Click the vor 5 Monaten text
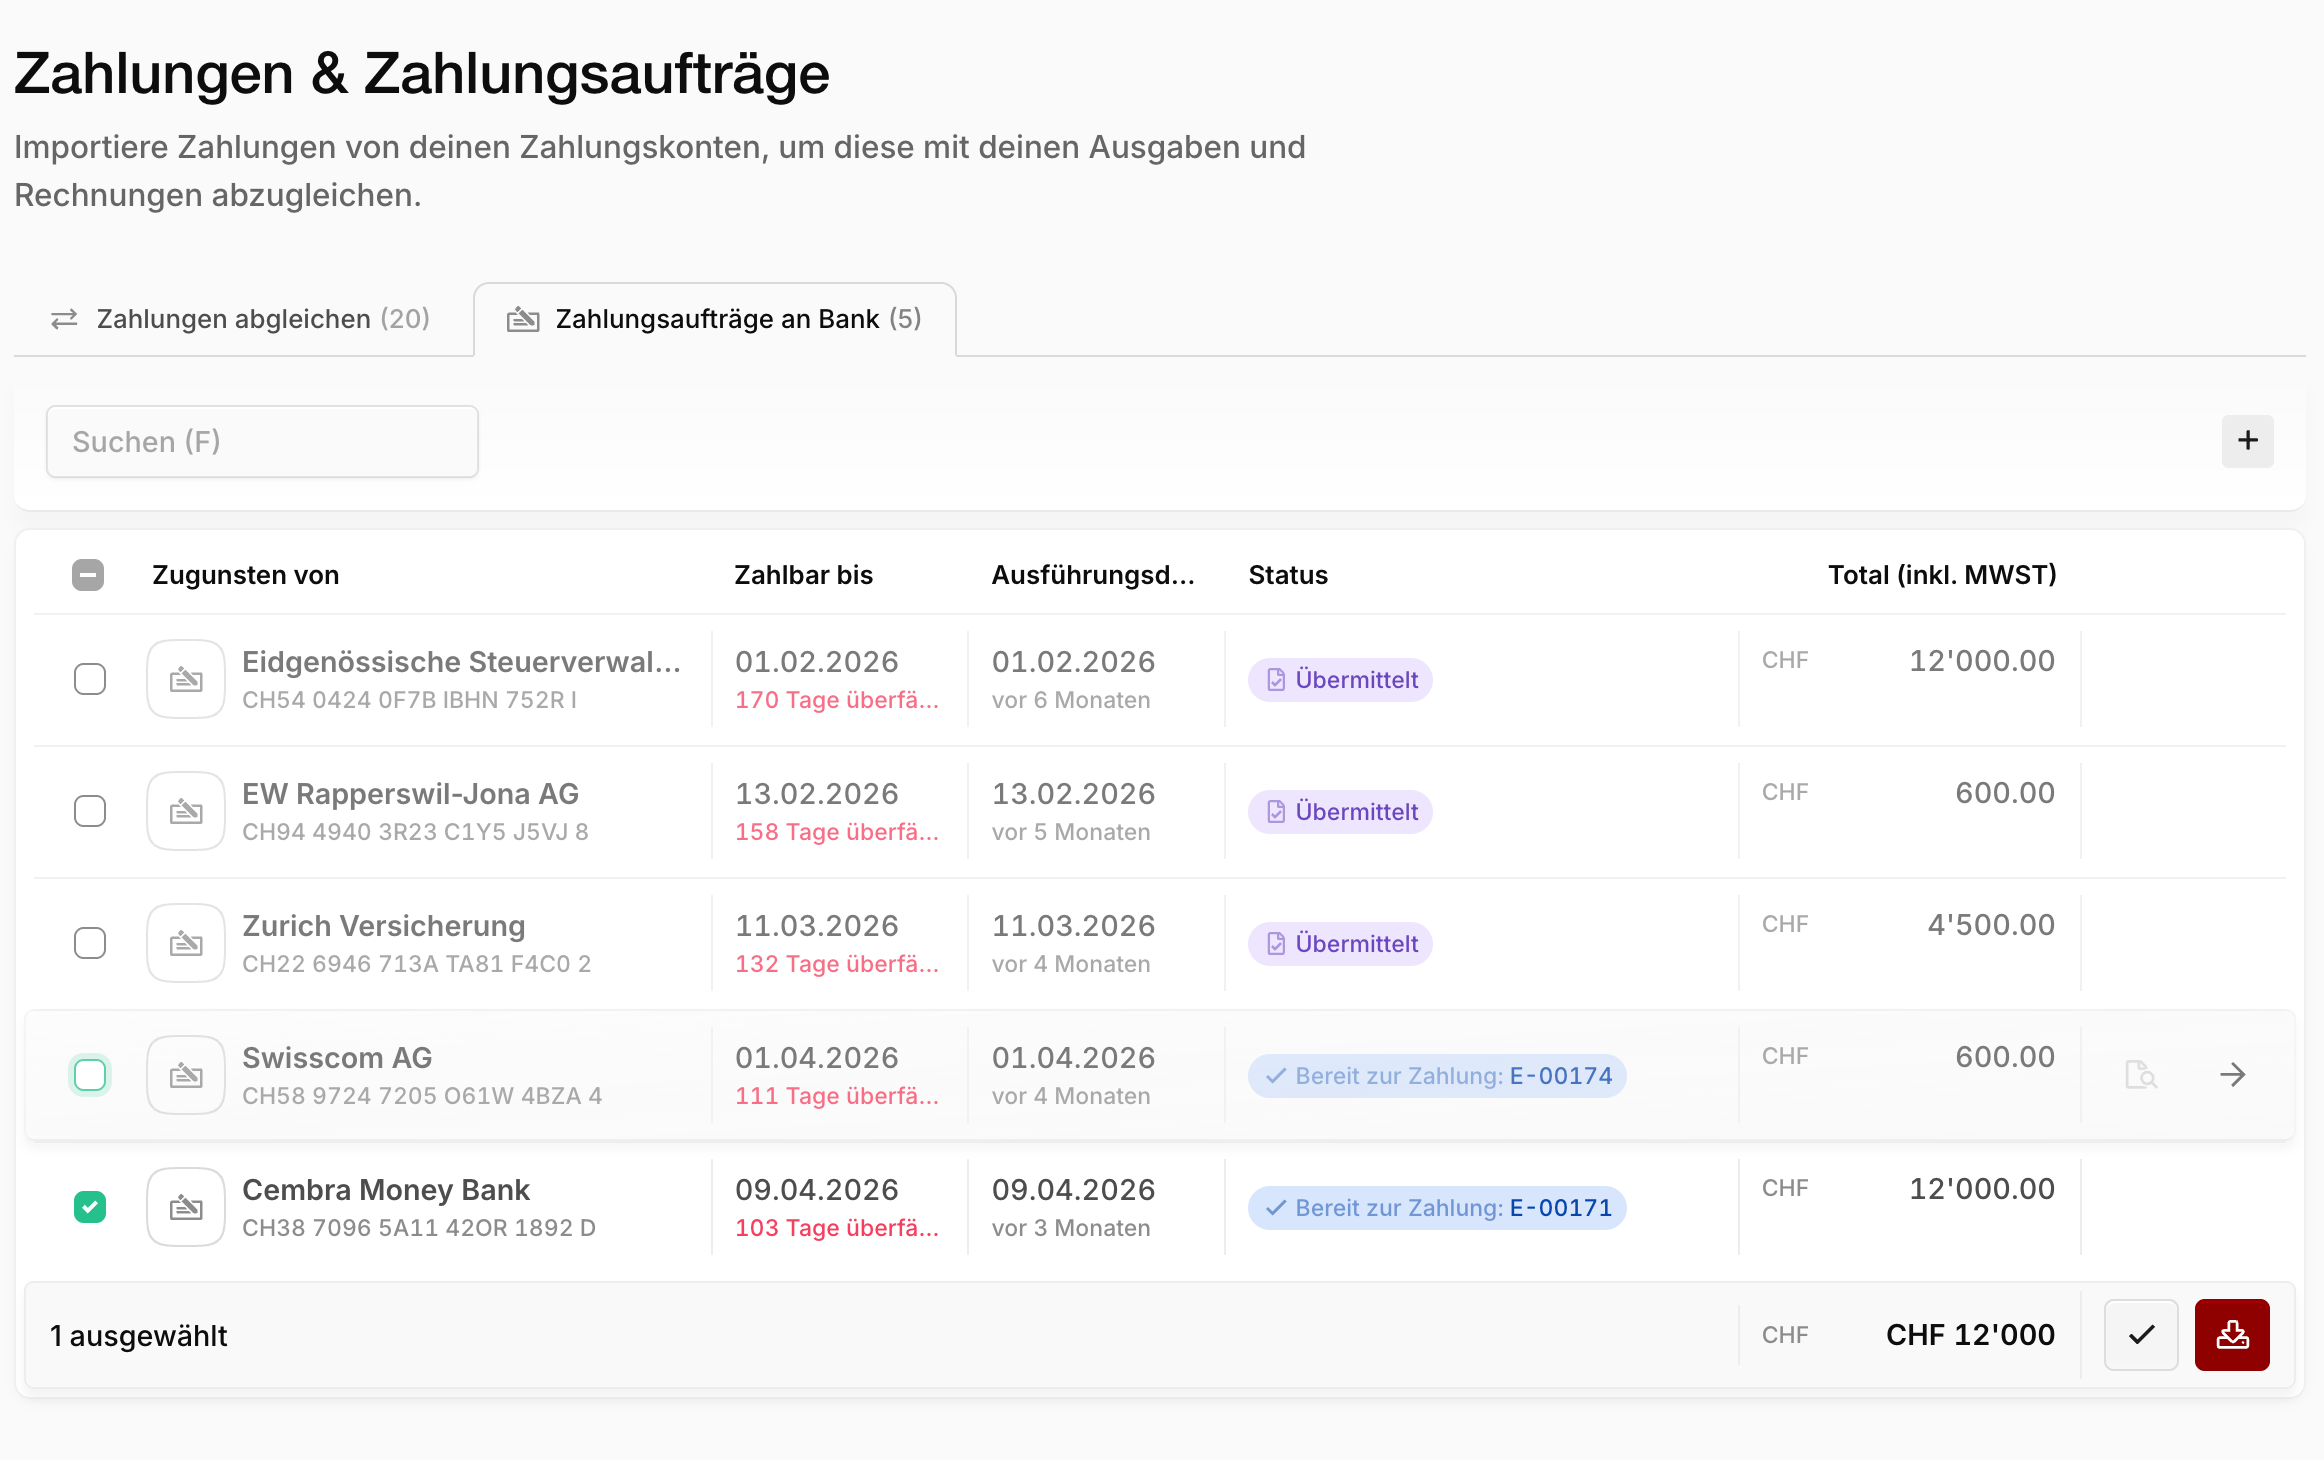The height and width of the screenshot is (1460, 2324). tap(1071, 832)
